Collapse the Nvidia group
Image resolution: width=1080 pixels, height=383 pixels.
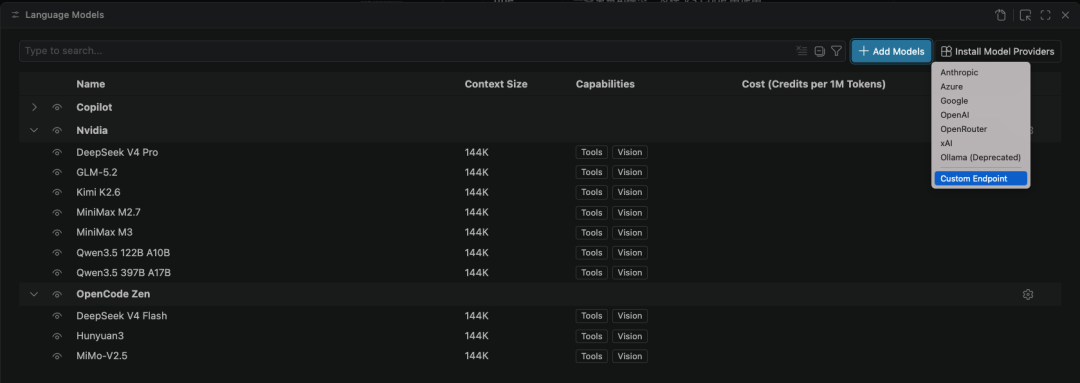pos(34,130)
